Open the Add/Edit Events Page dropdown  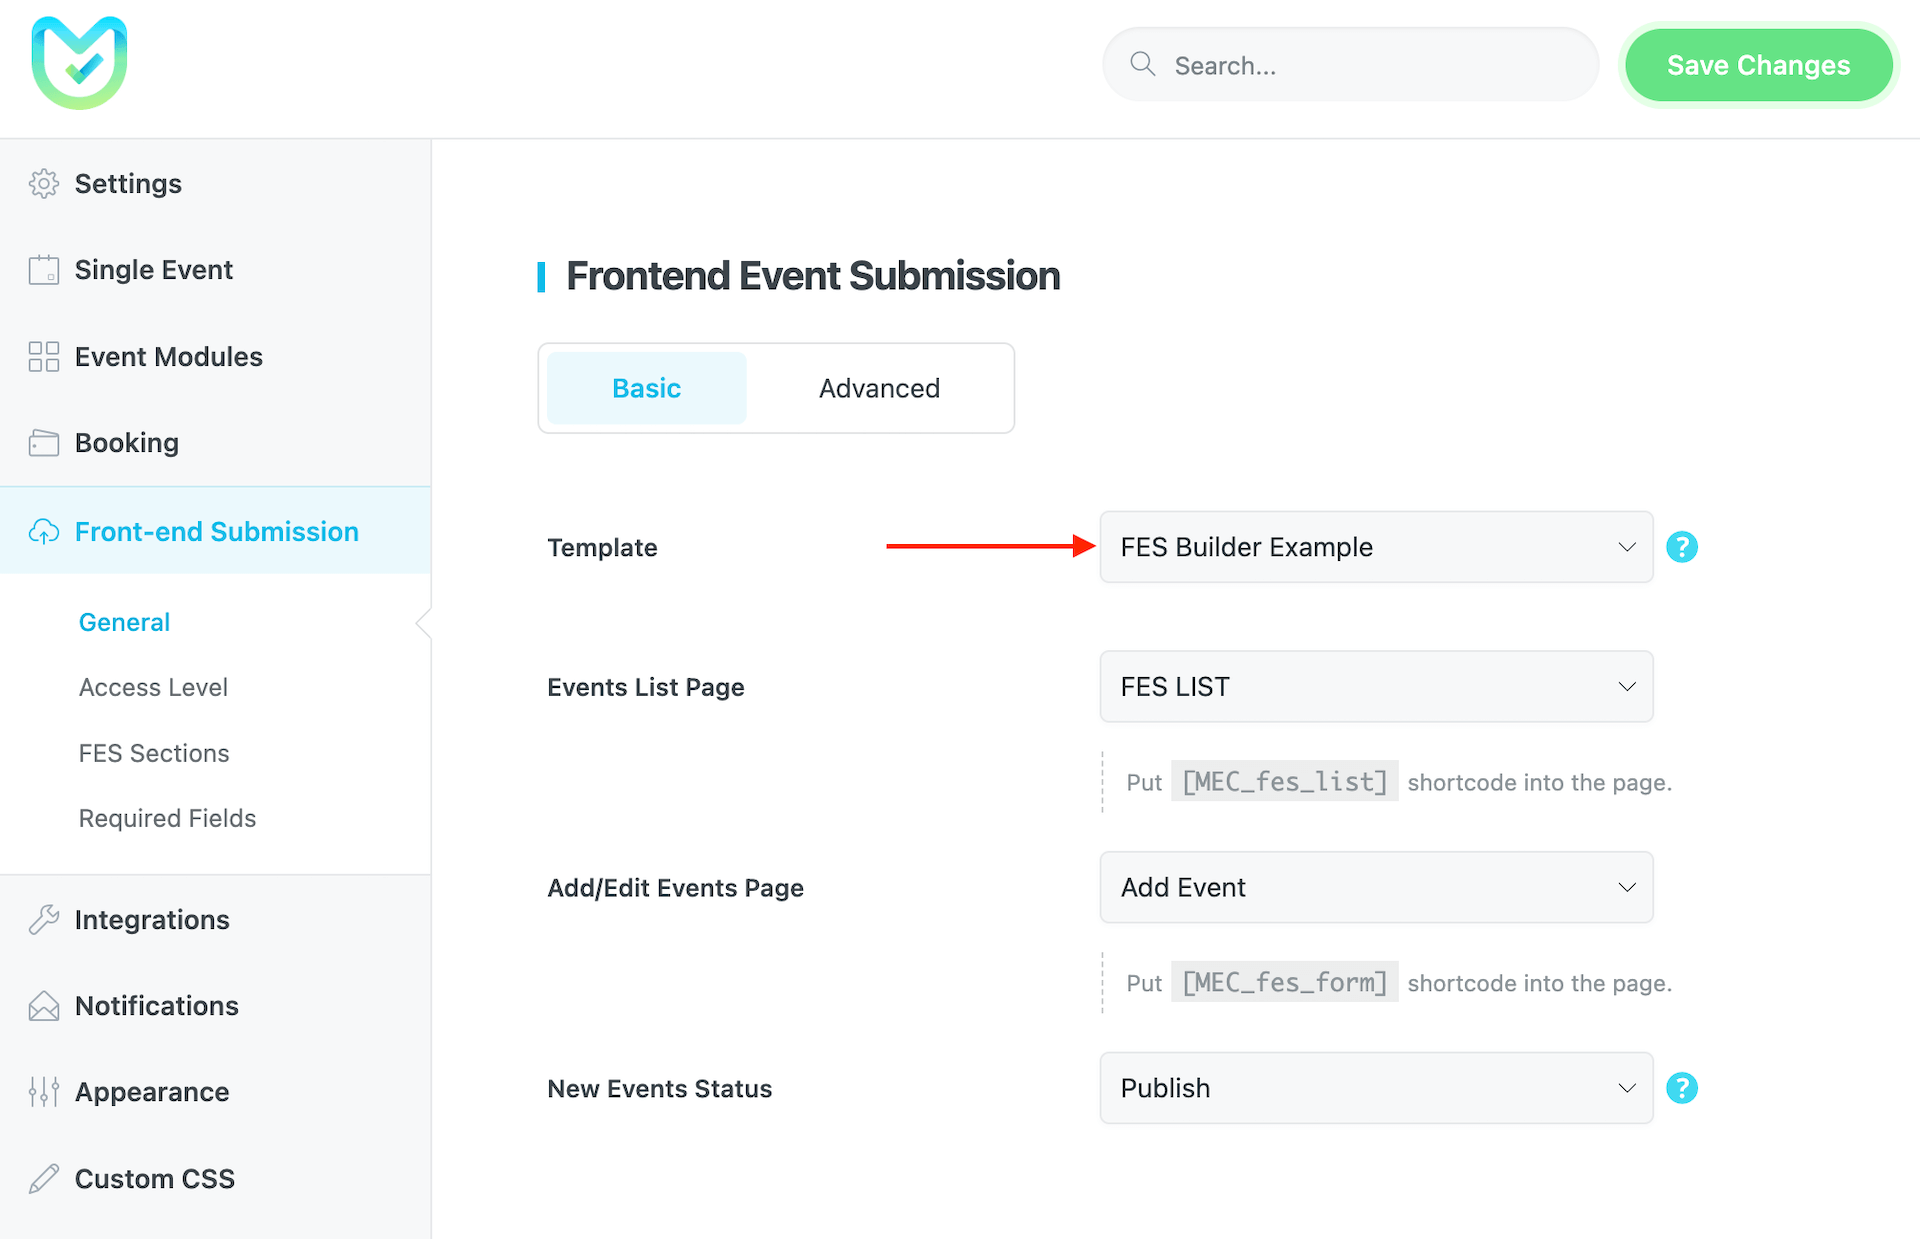[x=1376, y=888]
